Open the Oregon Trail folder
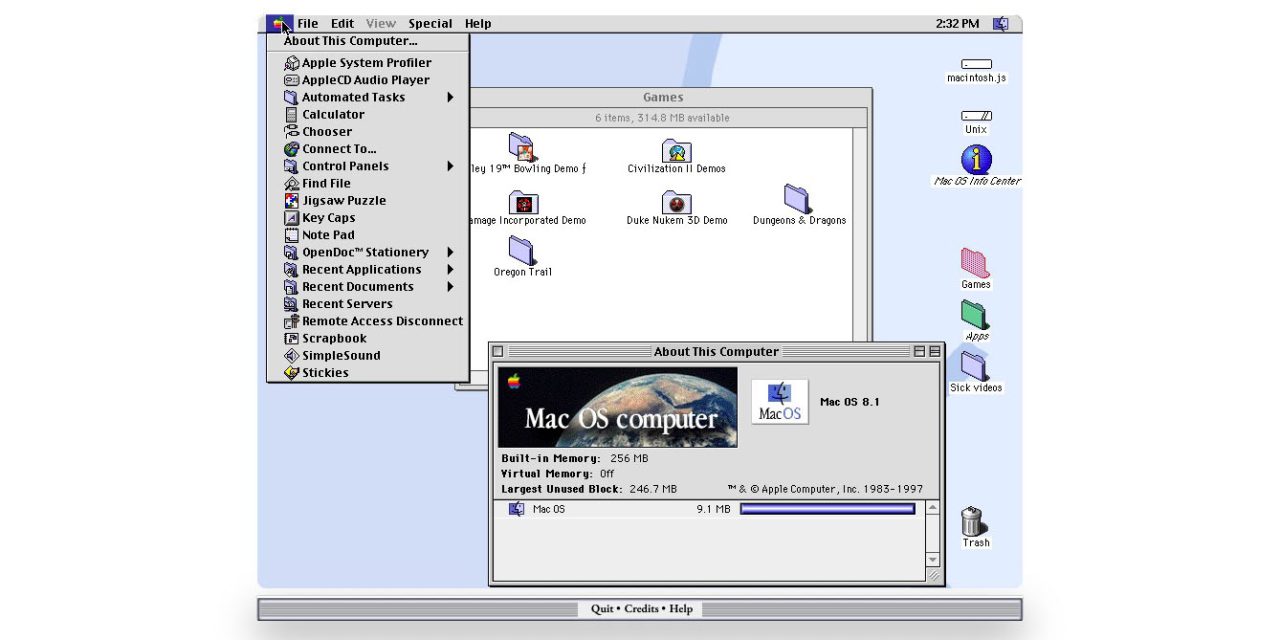The image size is (1280, 640). coord(522,251)
